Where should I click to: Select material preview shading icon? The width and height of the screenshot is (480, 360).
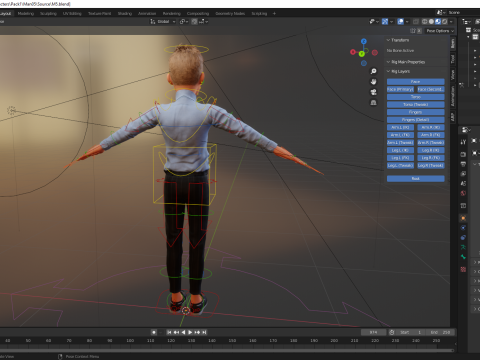pos(438,21)
